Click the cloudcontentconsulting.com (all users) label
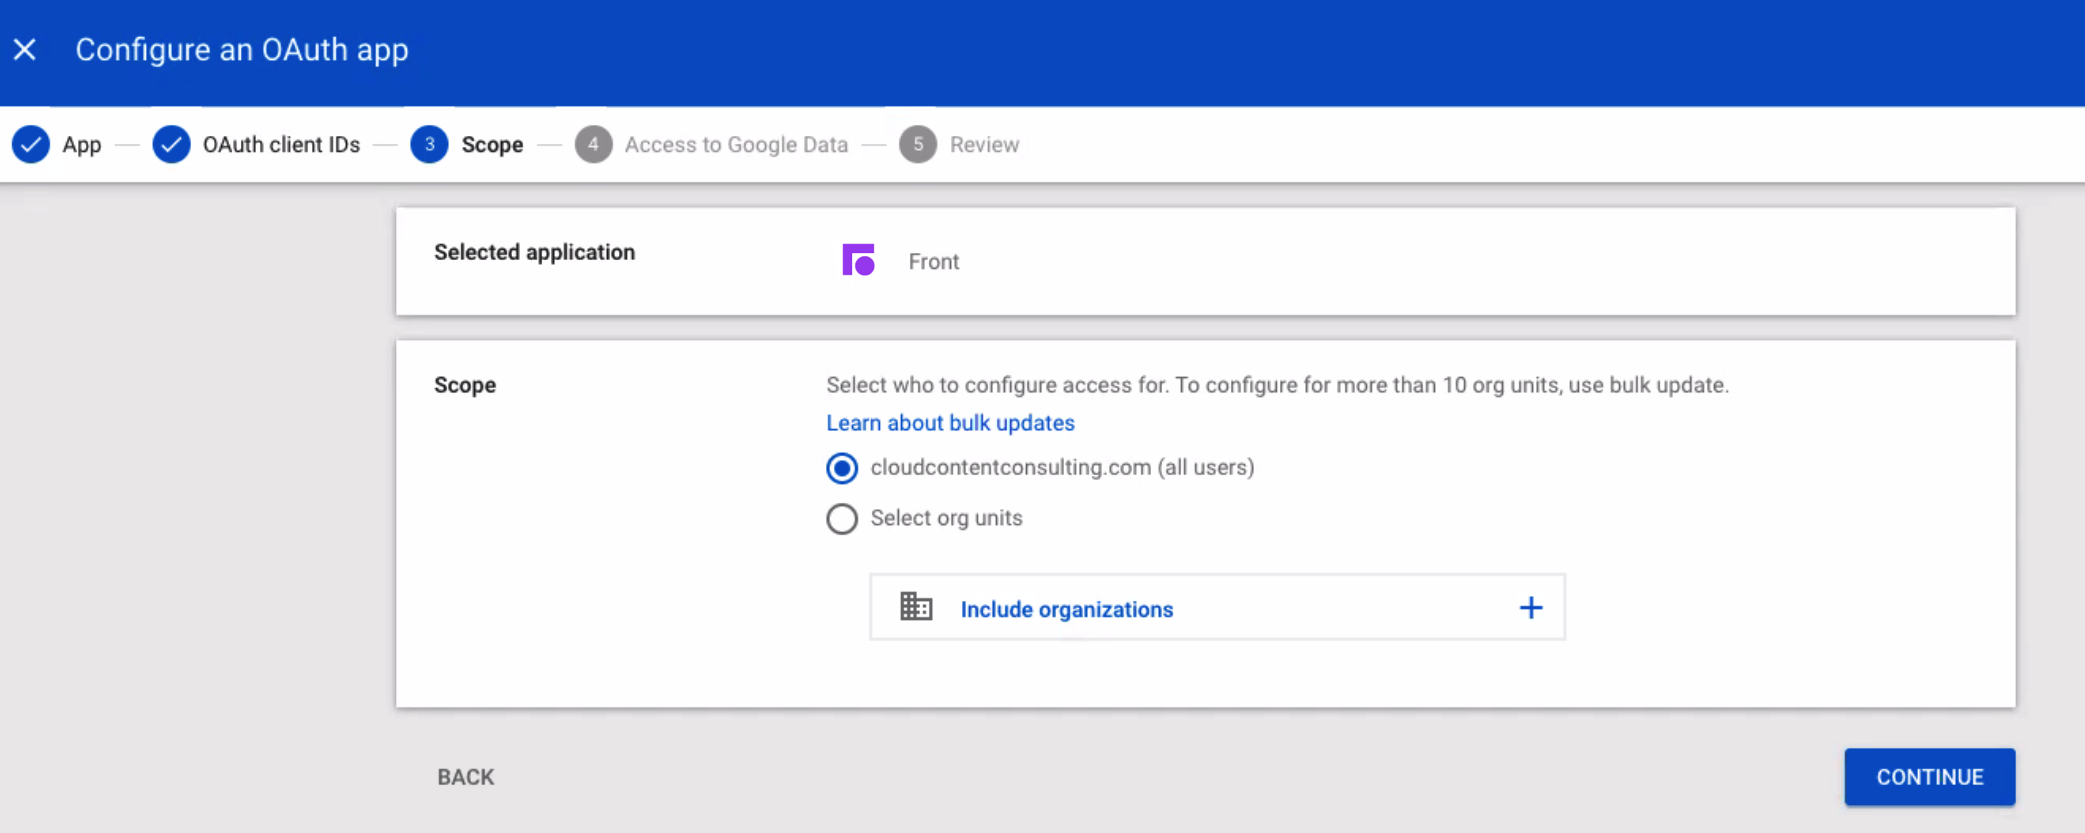 pos(1062,467)
